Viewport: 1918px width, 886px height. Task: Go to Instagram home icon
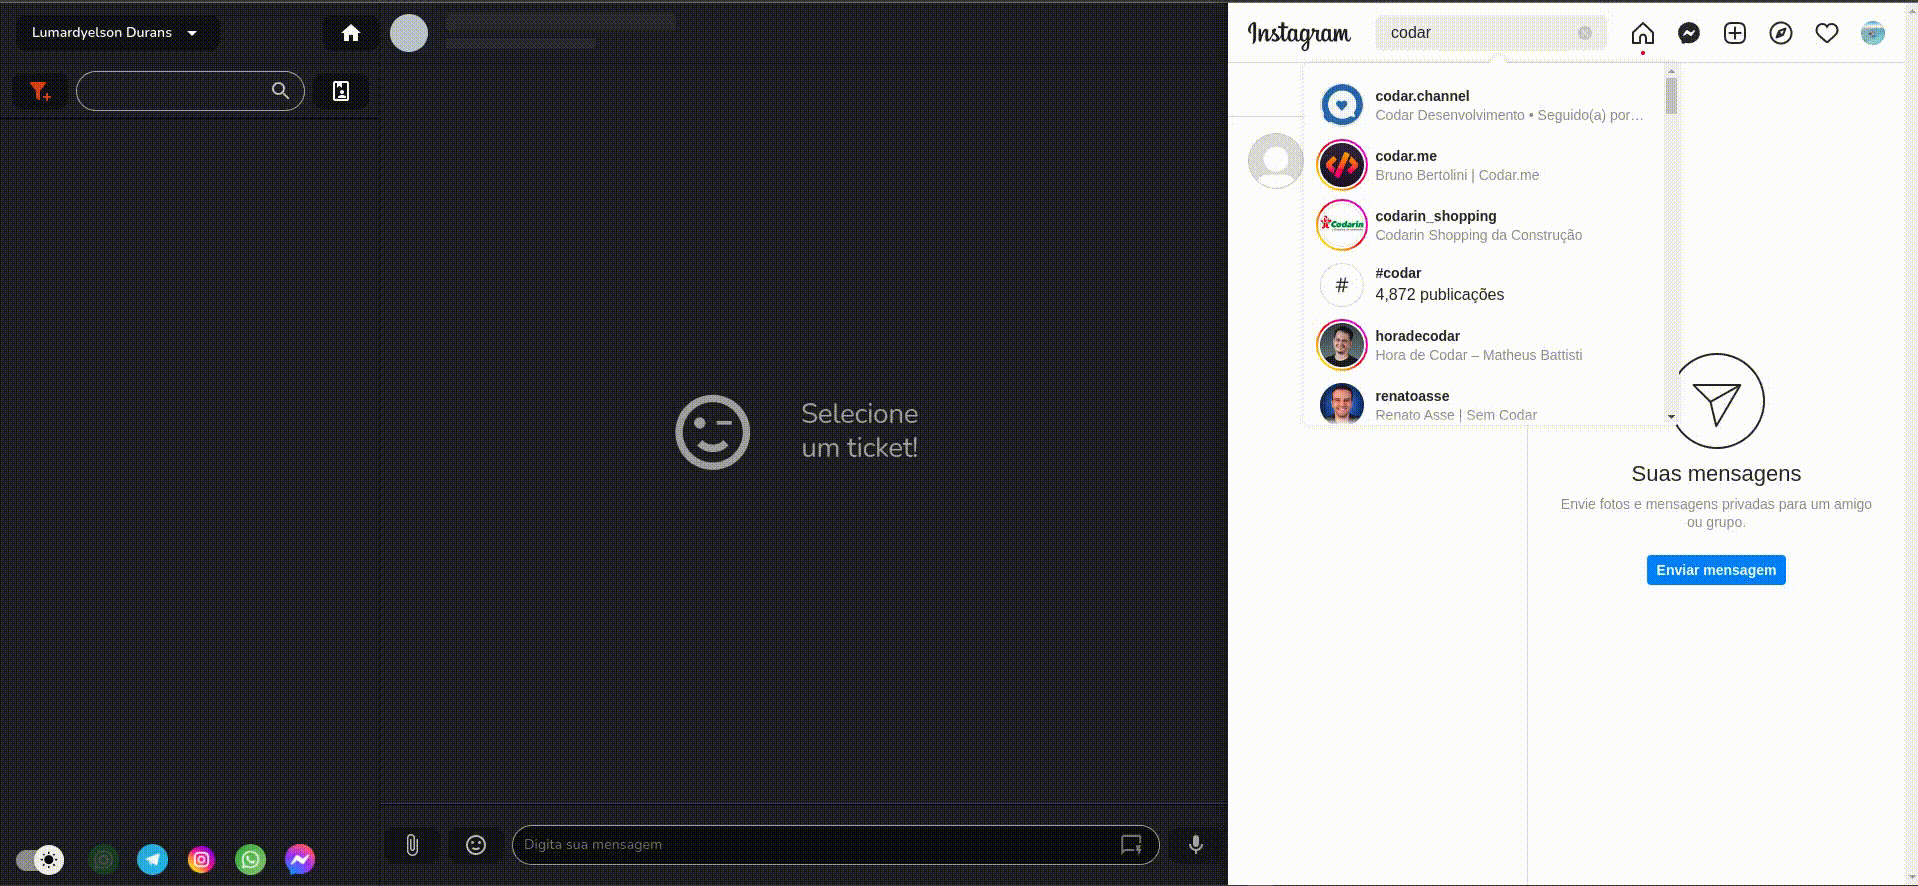click(1643, 34)
